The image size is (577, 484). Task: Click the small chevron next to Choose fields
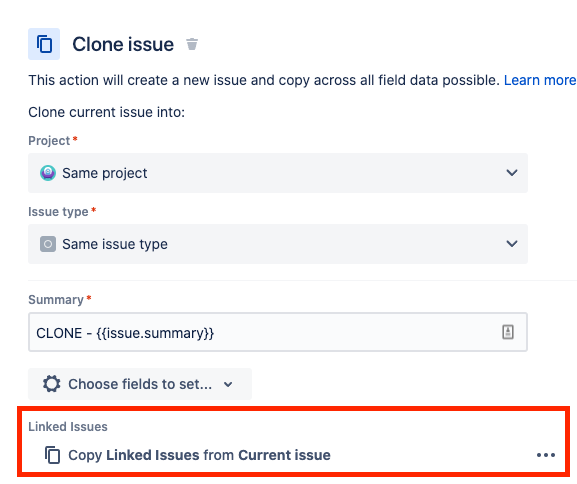pos(228,384)
